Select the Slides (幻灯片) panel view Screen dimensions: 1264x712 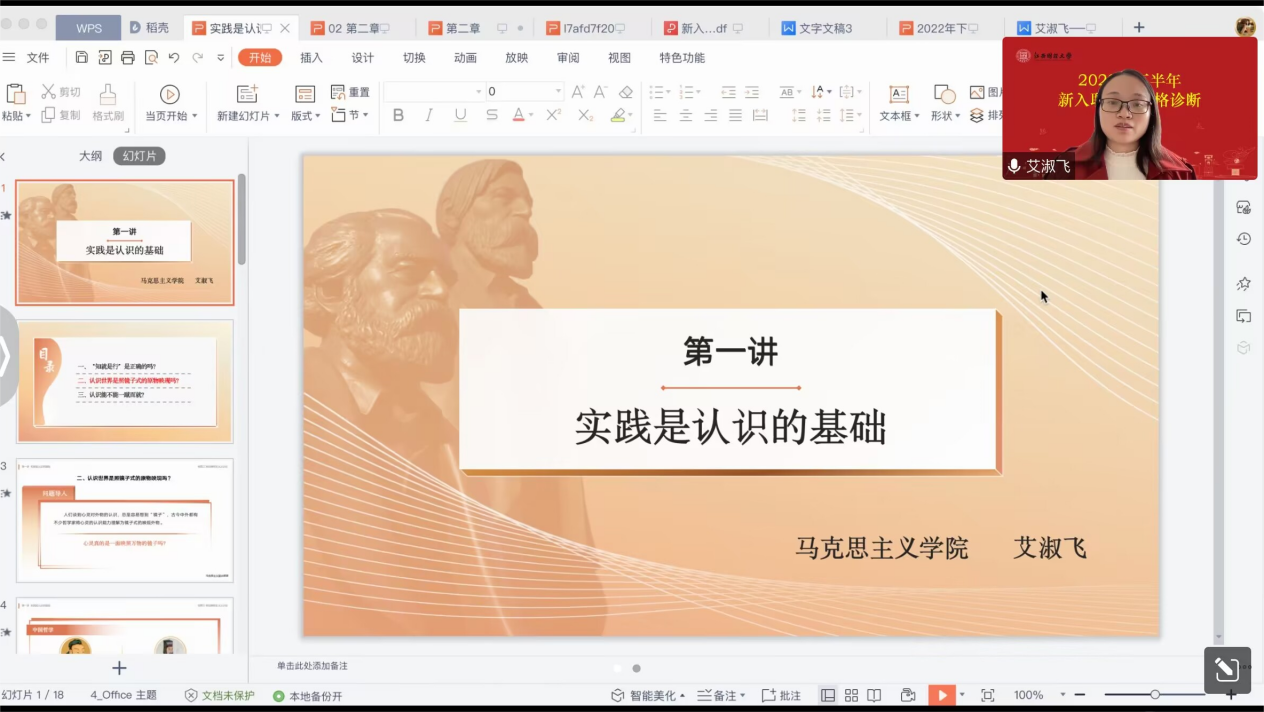click(139, 156)
